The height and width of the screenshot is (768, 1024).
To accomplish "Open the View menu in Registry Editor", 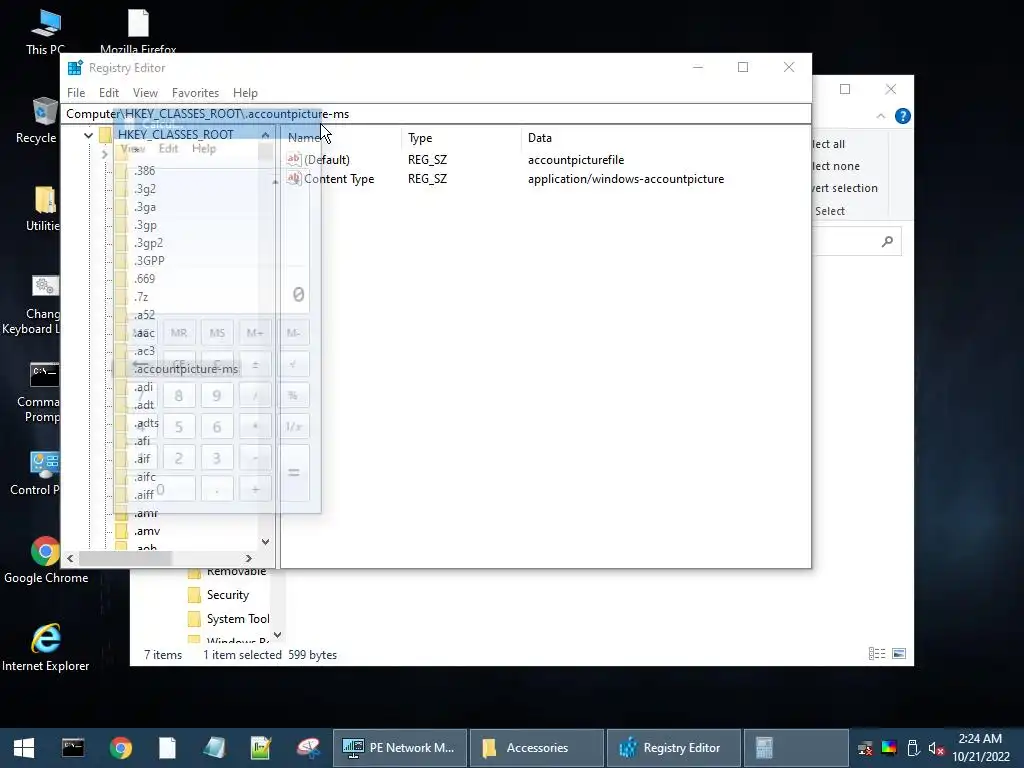I will click(x=145, y=93).
